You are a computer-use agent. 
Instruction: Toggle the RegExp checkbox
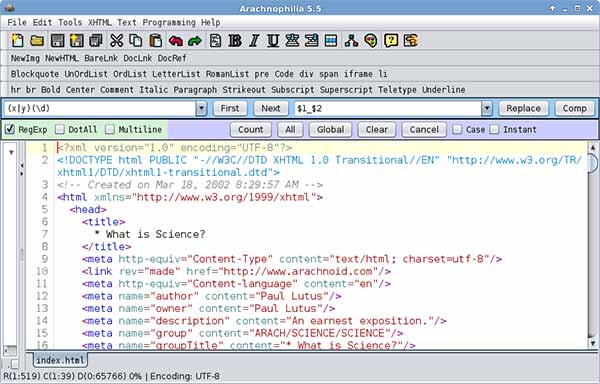pyautogui.click(x=10, y=129)
